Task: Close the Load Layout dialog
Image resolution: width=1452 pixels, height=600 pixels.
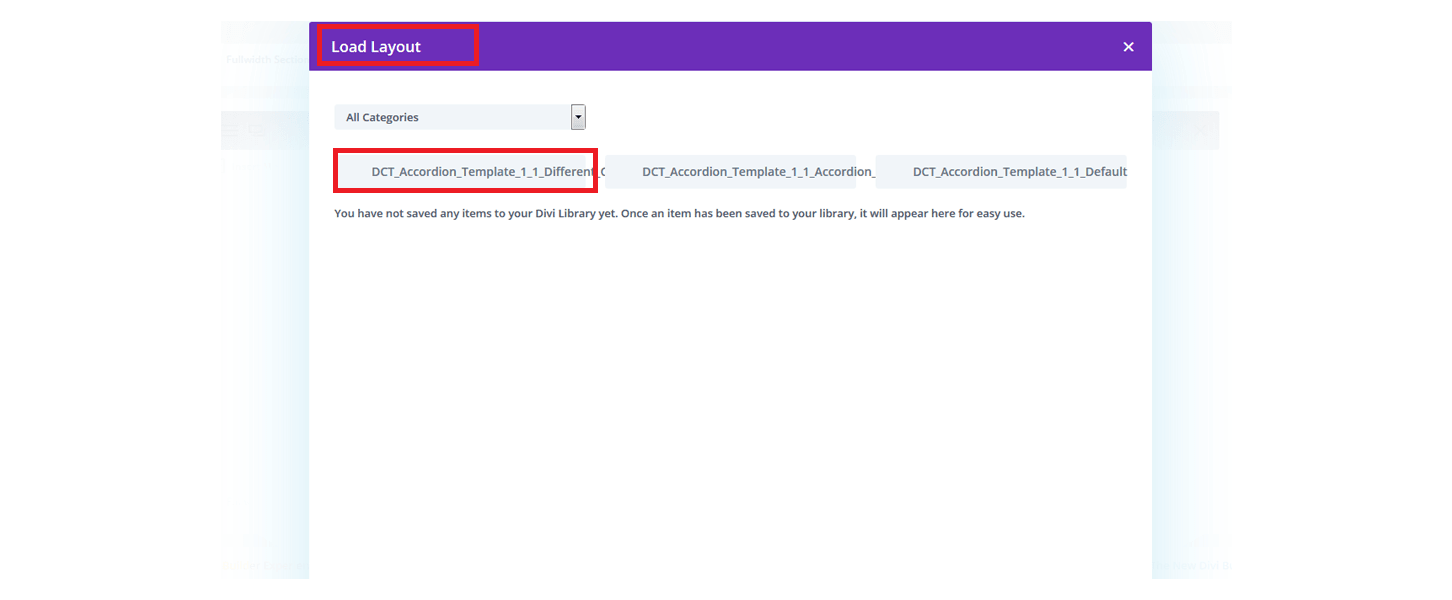Action: pos(1128,47)
